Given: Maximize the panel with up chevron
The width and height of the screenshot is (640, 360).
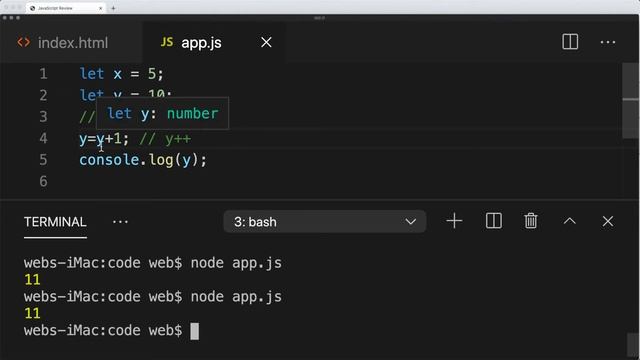Looking at the screenshot, I should (569, 221).
